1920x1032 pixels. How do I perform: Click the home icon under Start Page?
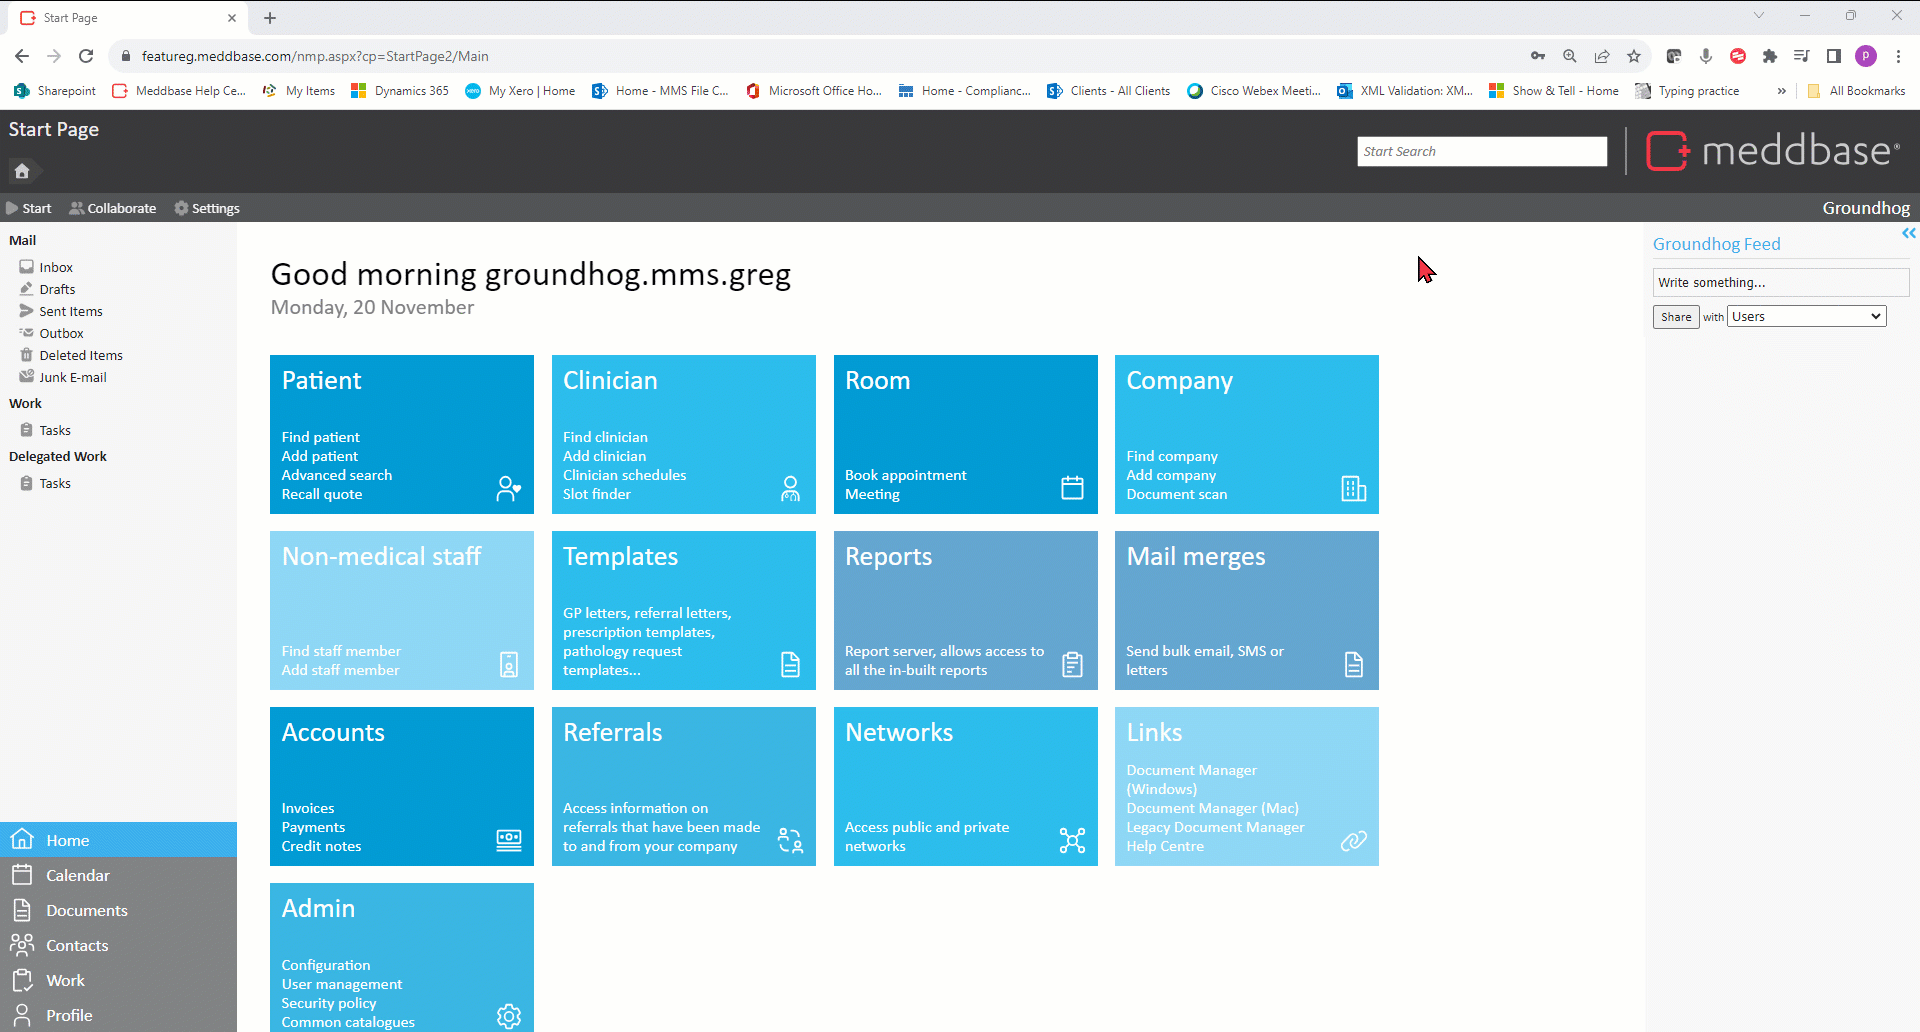(x=22, y=171)
